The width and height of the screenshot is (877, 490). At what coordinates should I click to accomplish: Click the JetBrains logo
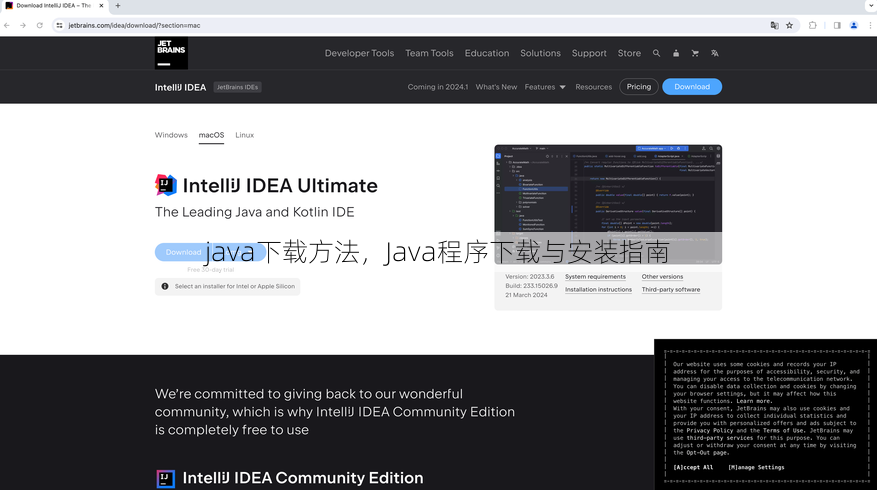coord(171,53)
